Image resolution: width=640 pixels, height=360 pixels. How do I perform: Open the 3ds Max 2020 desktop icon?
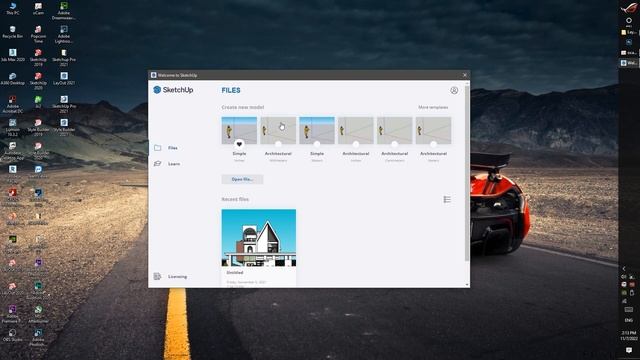tap(13, 55)
